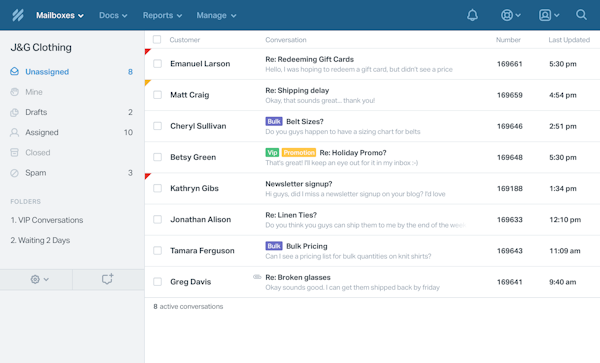Screen dimensions: 600x363
Task: Check the Jonathan Alison conversation
Action: point(157,219)
